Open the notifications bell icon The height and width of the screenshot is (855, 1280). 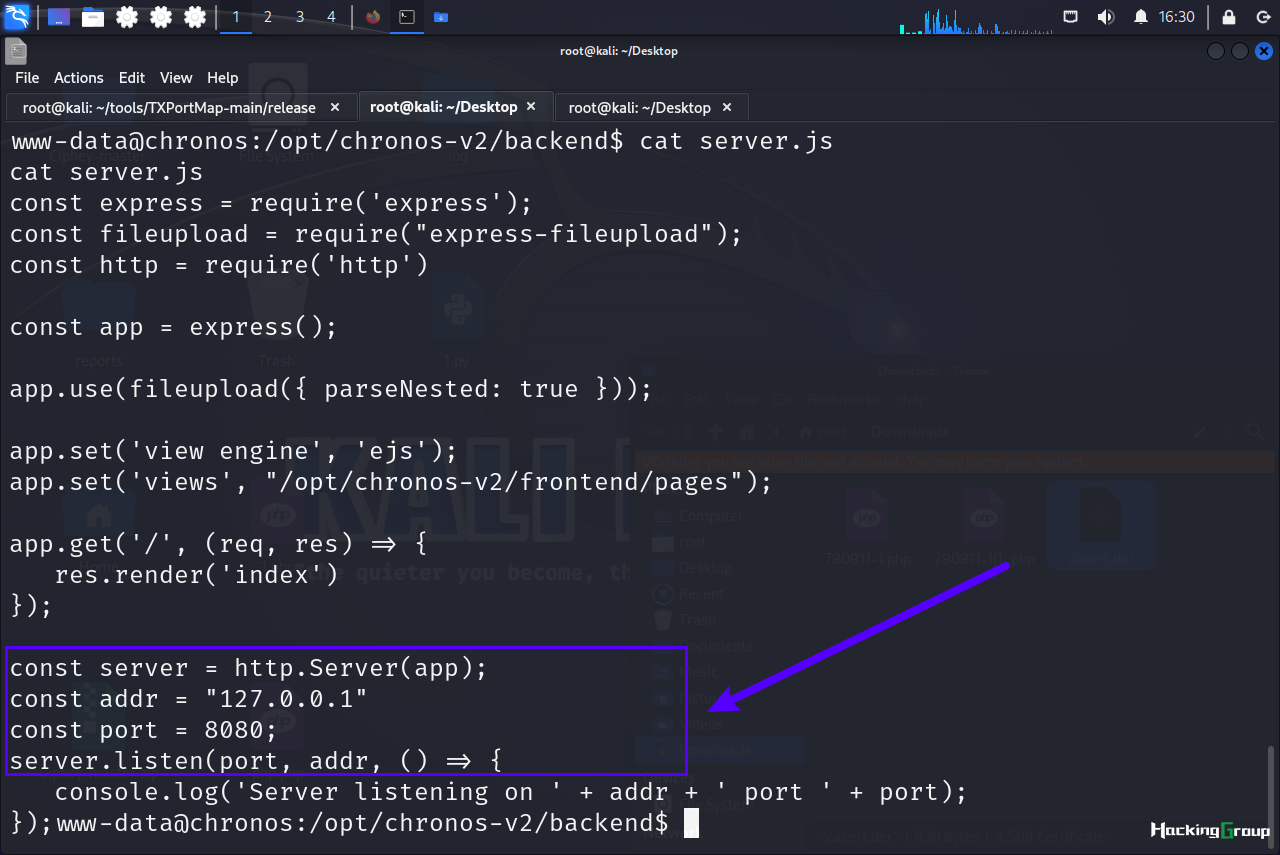(x=1140, y=17)
